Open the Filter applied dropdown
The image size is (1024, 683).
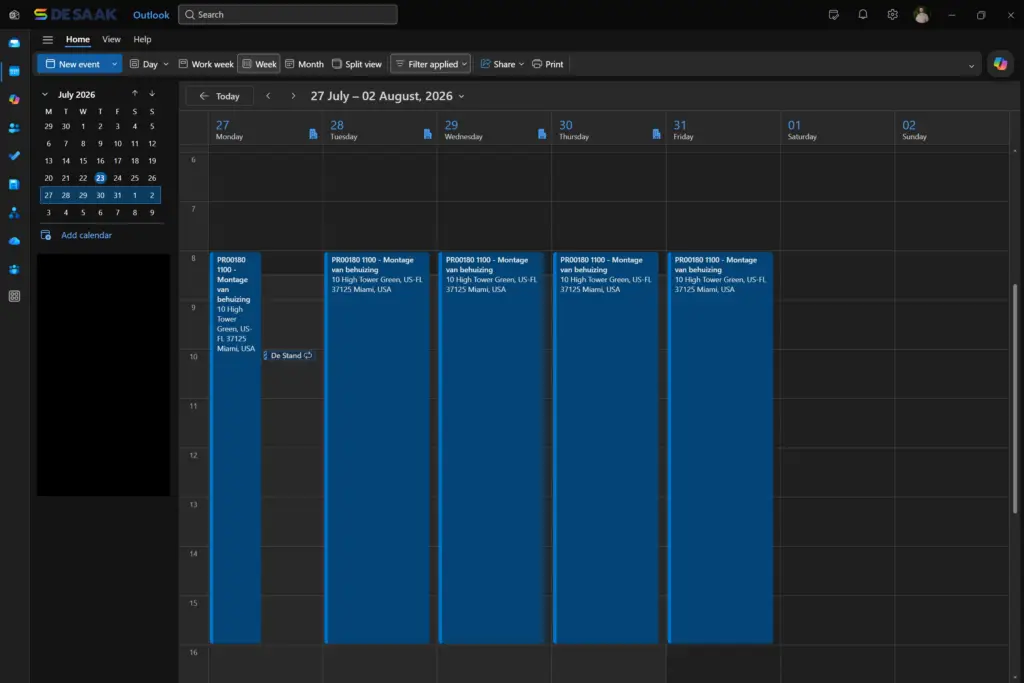click(431, 64)
